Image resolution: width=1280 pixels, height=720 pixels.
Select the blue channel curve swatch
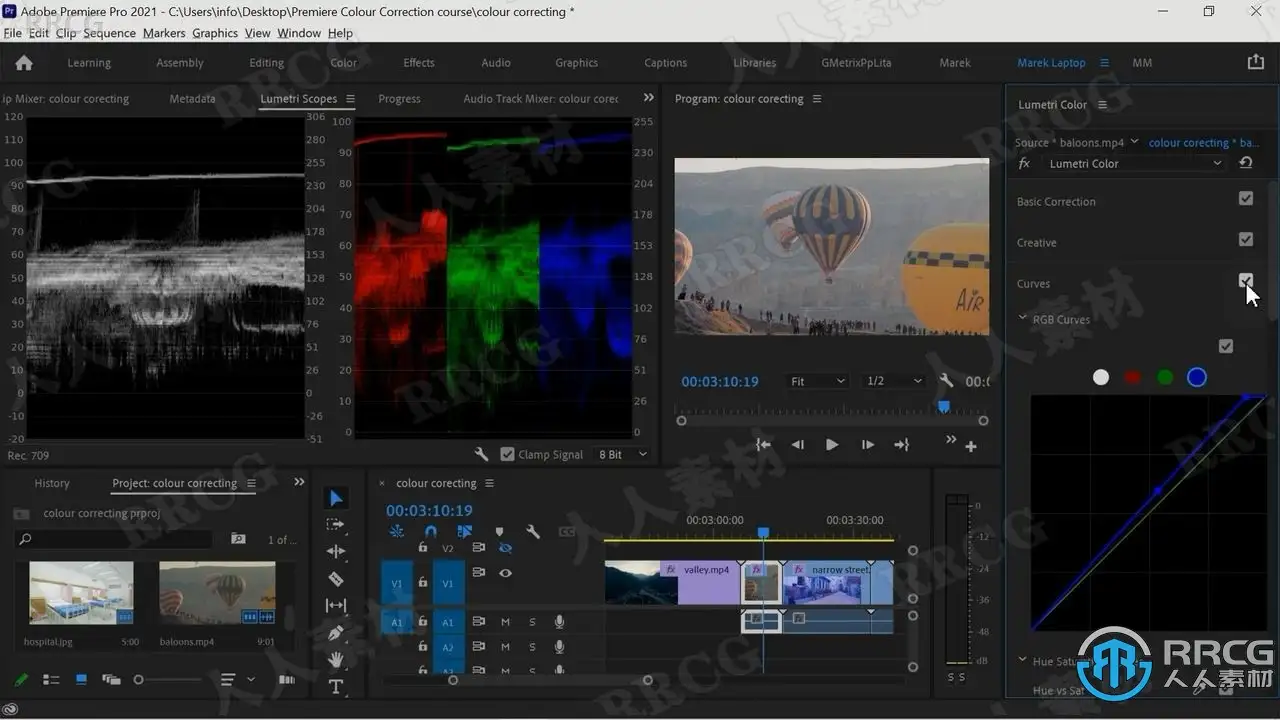pyautogui.click(x=1197, y=377)
